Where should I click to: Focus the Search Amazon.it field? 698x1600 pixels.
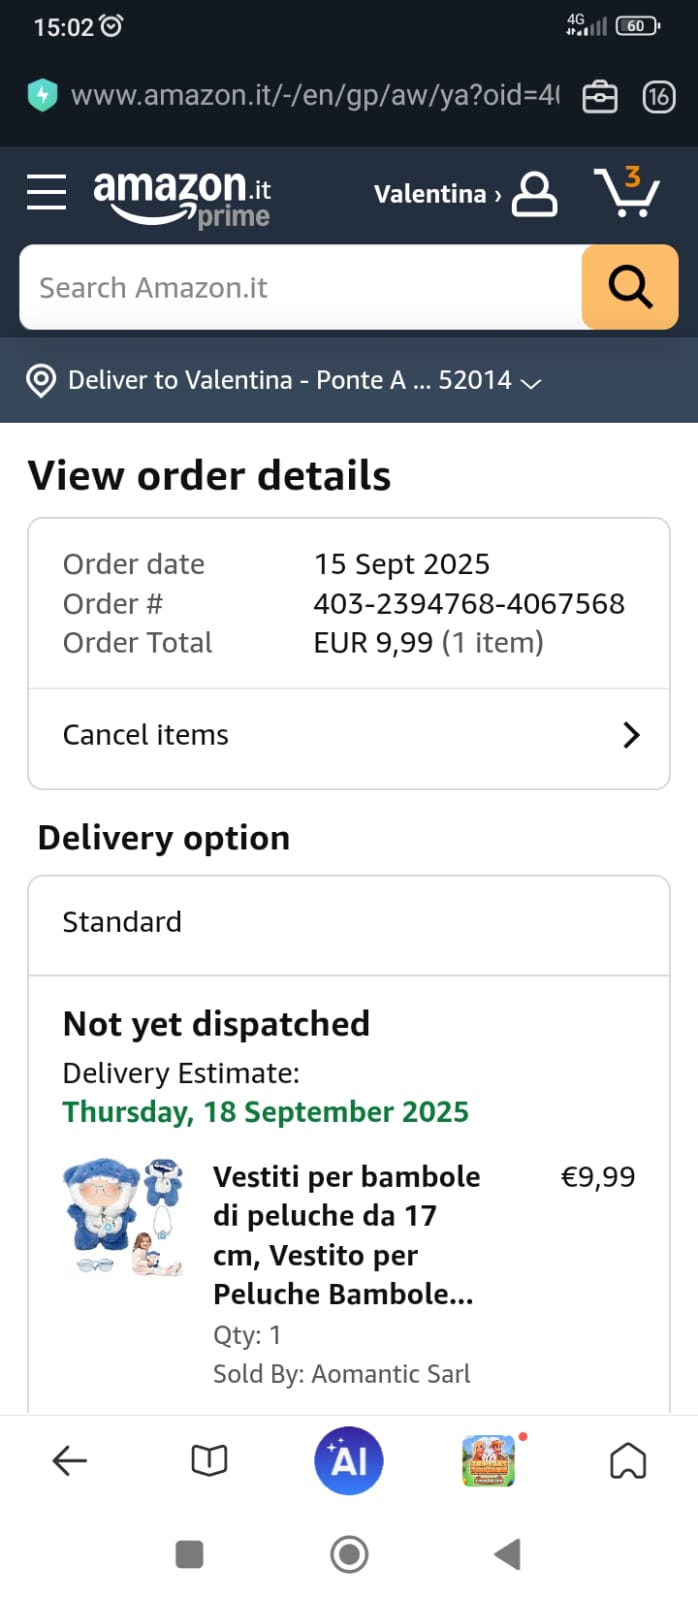pyautogui.click(x=300, y=288)
